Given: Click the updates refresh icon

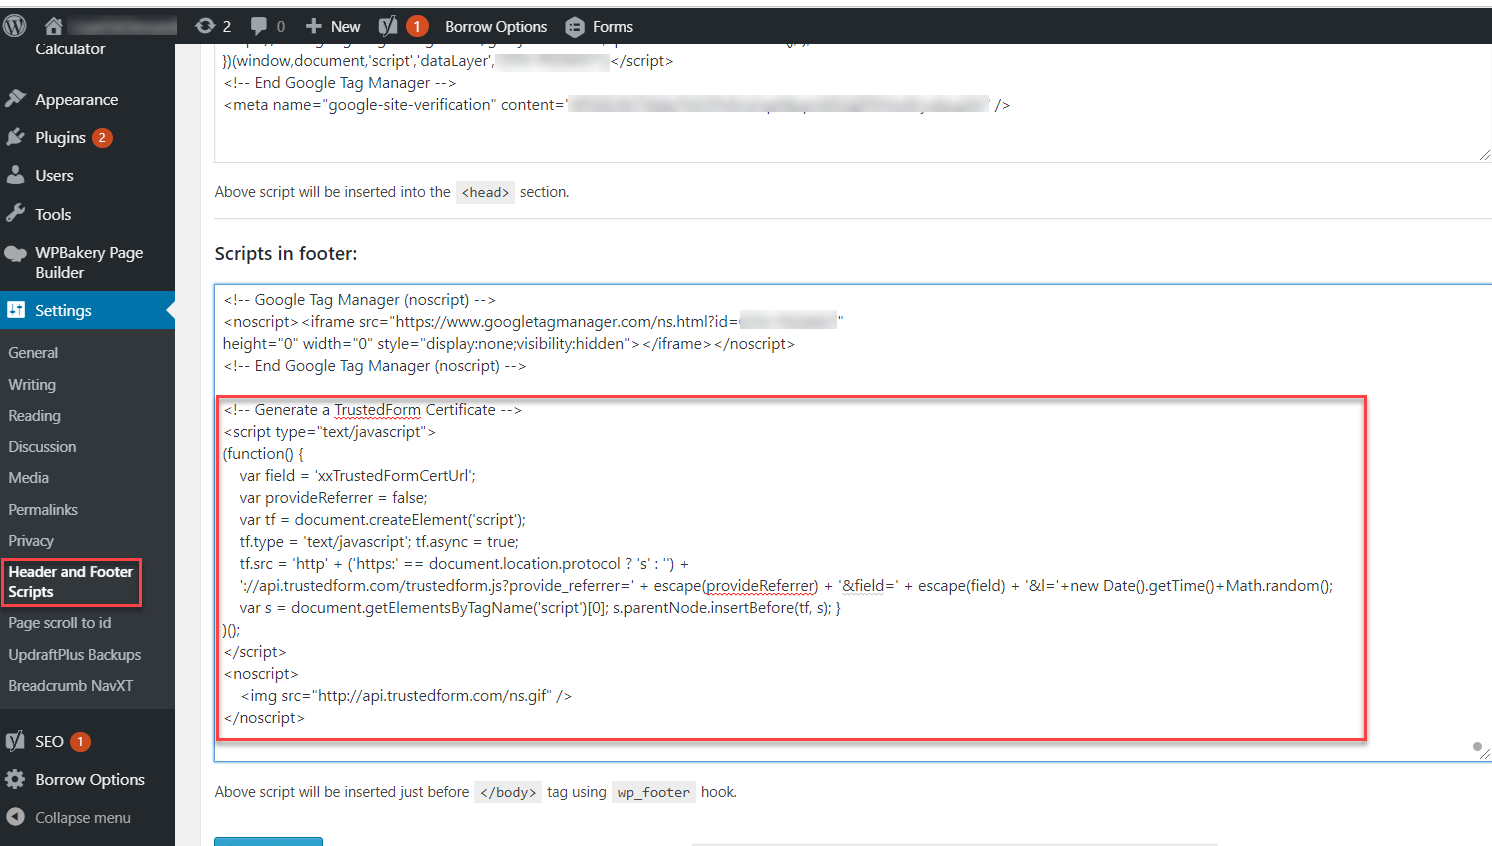Looking at the screenshot, I should pos(205,26).
